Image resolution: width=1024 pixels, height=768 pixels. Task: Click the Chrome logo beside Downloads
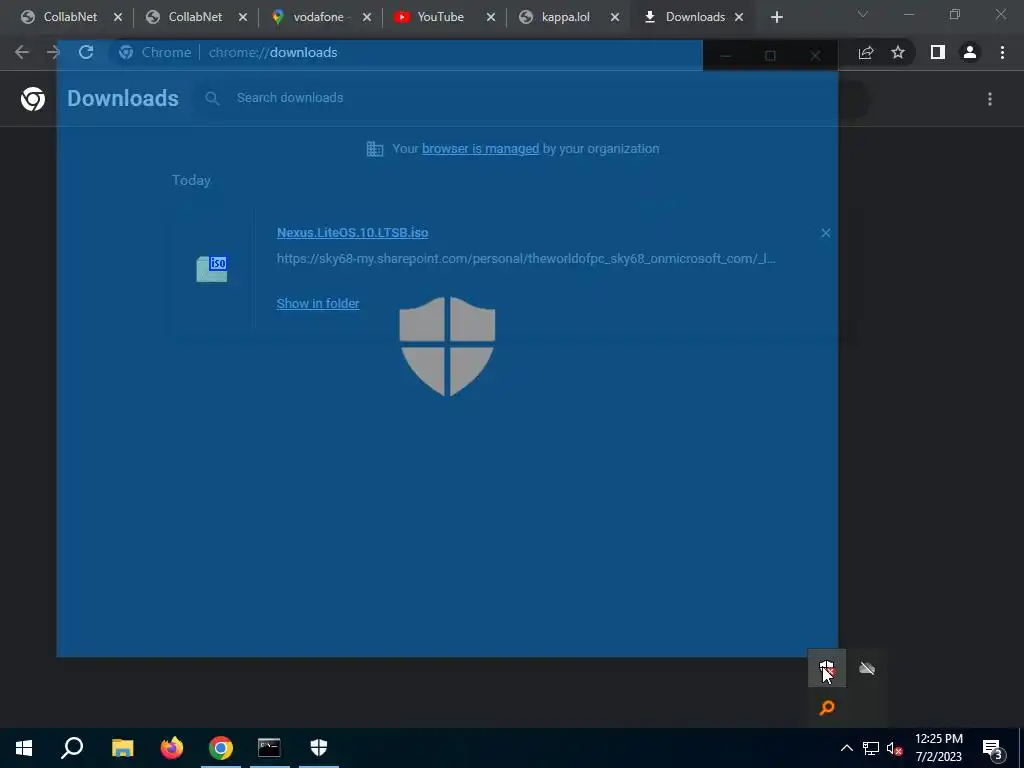(x=33, y=99)
